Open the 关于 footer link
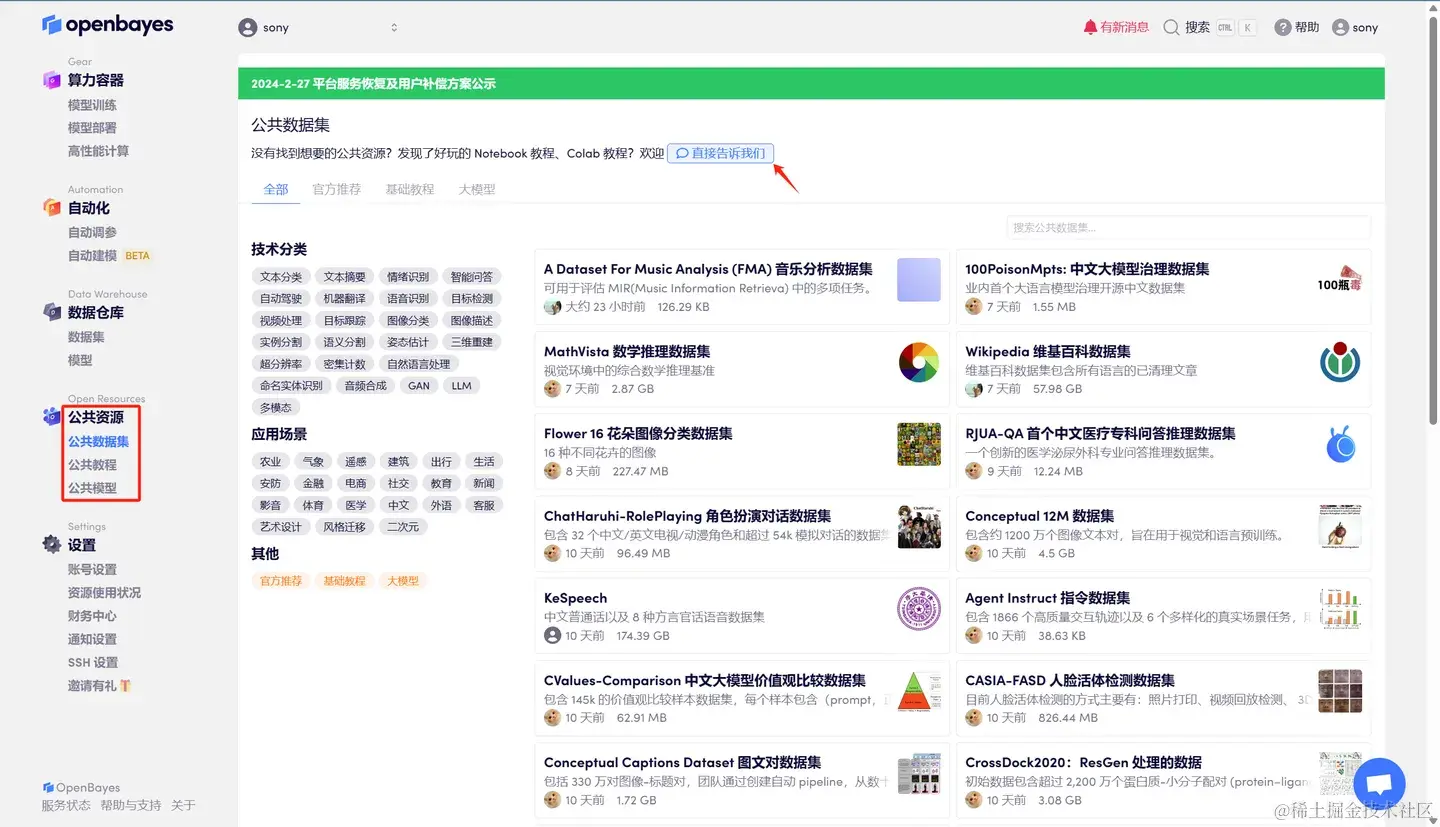The width and height of the screenshot is (1440, 827). 183,805
